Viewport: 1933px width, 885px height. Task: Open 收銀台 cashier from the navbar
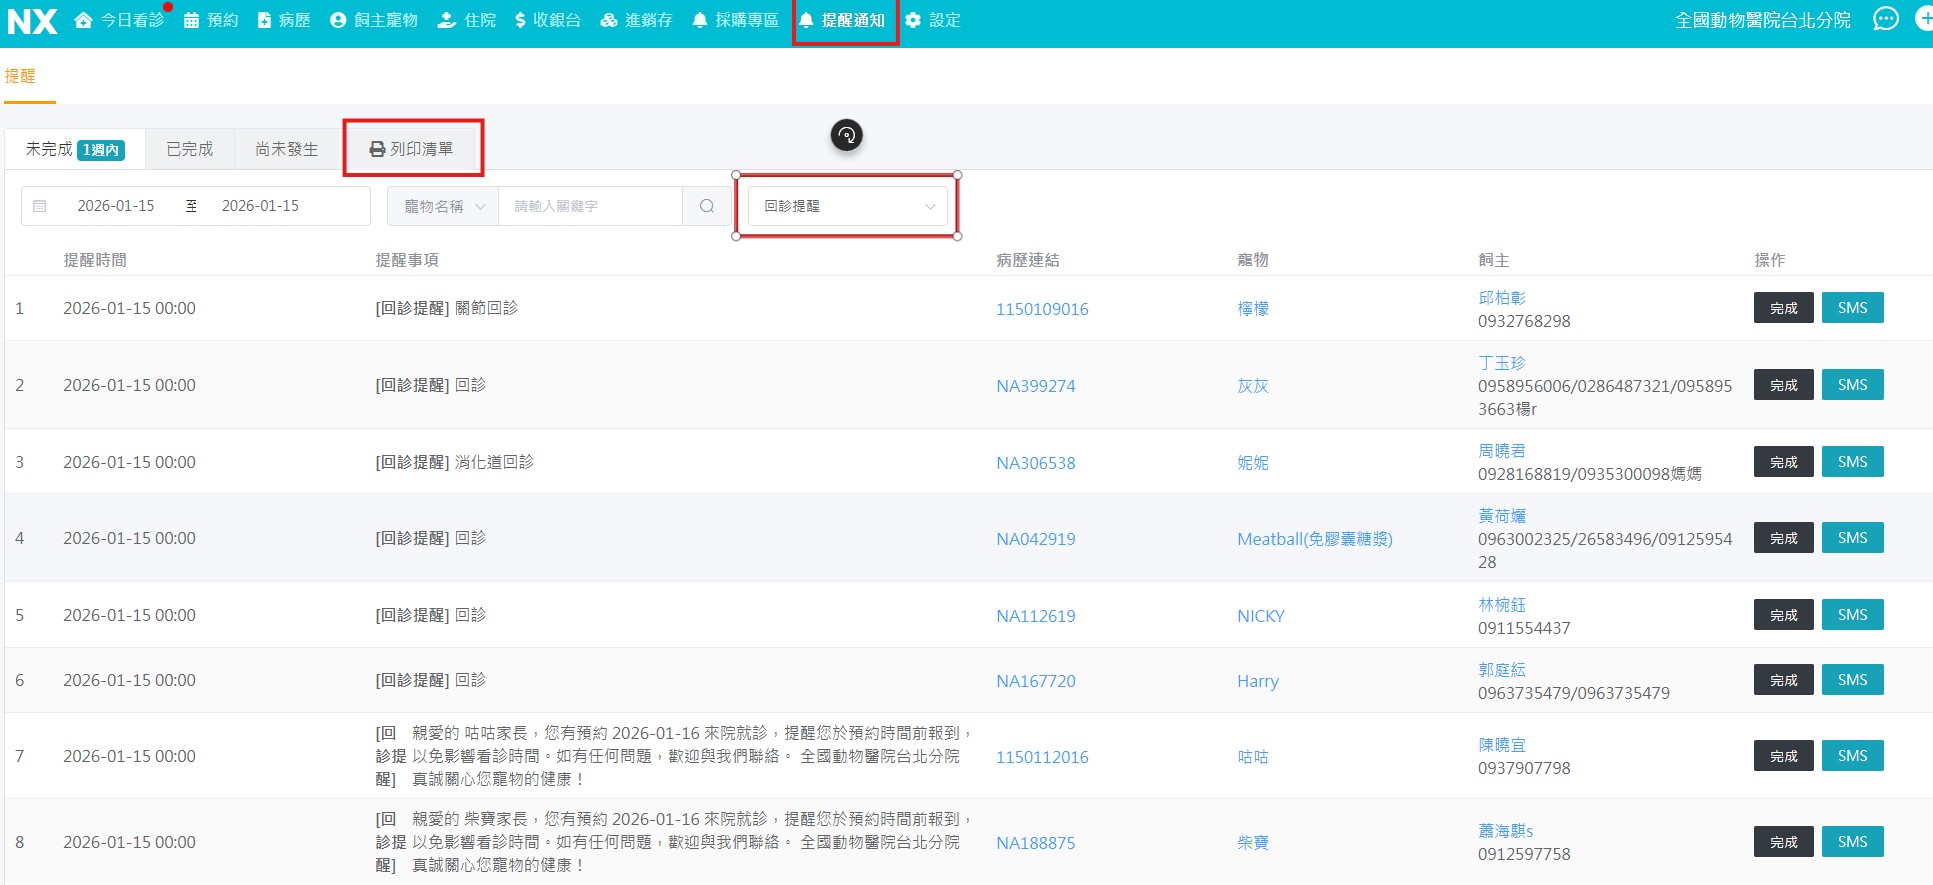coord(547,20)
